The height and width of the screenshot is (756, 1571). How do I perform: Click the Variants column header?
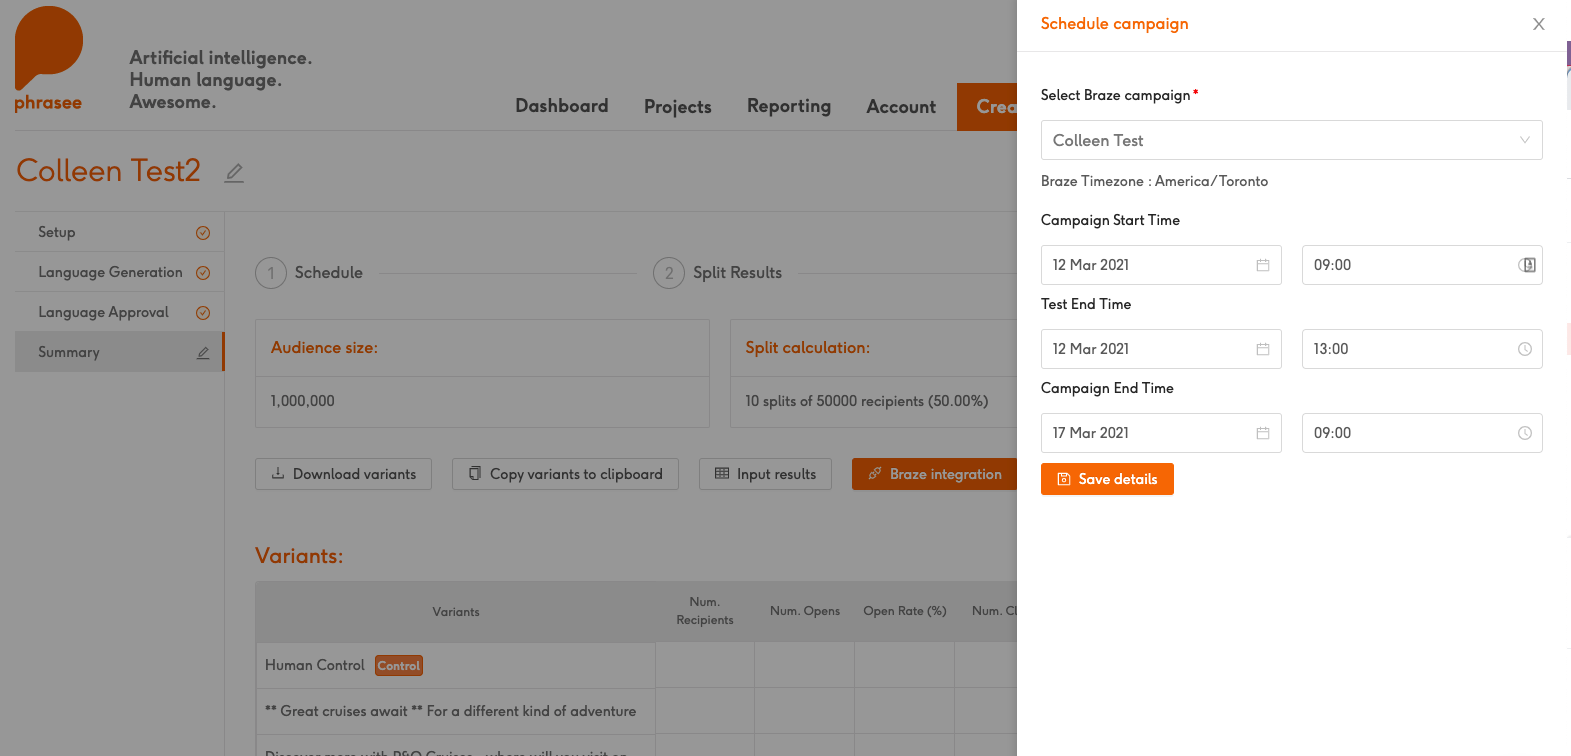point(456,612)
